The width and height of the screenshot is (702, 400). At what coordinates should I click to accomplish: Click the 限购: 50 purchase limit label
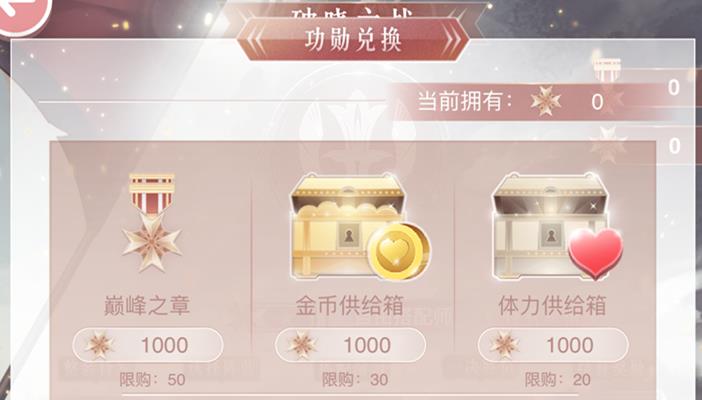click(152, 380)
